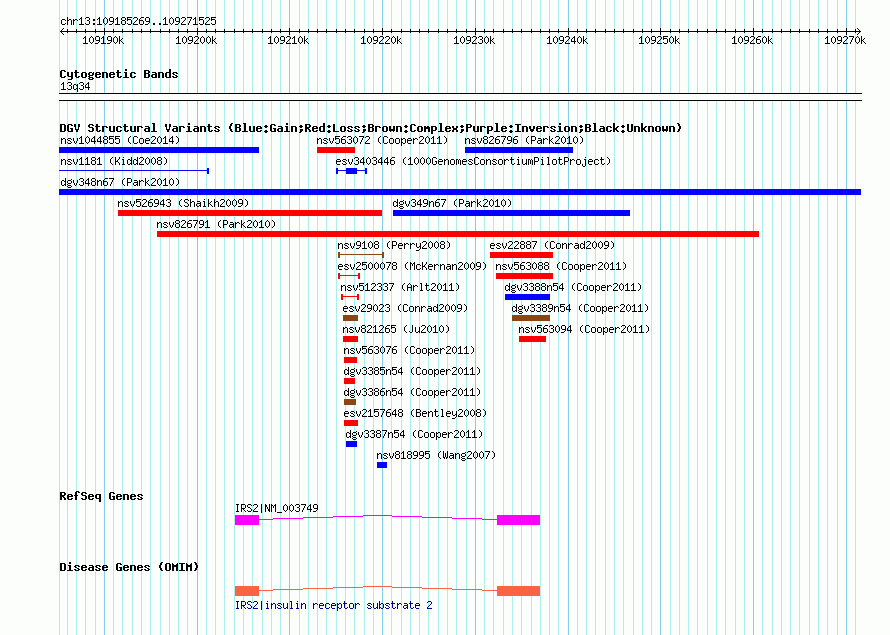This screenshot has height=635, width=890.
Task: Click the dgv3387n54 (Cooper2011) label
Action: click(x=414, y=434)
